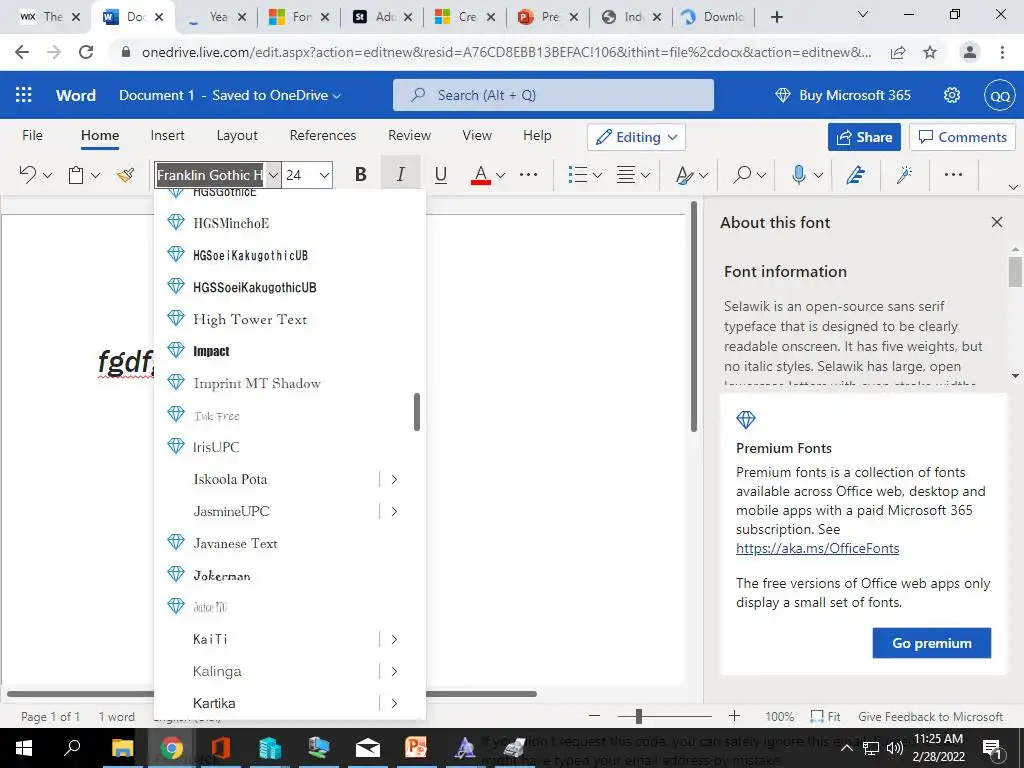Expand the alignment dropdown arrow

click(645, 175)
